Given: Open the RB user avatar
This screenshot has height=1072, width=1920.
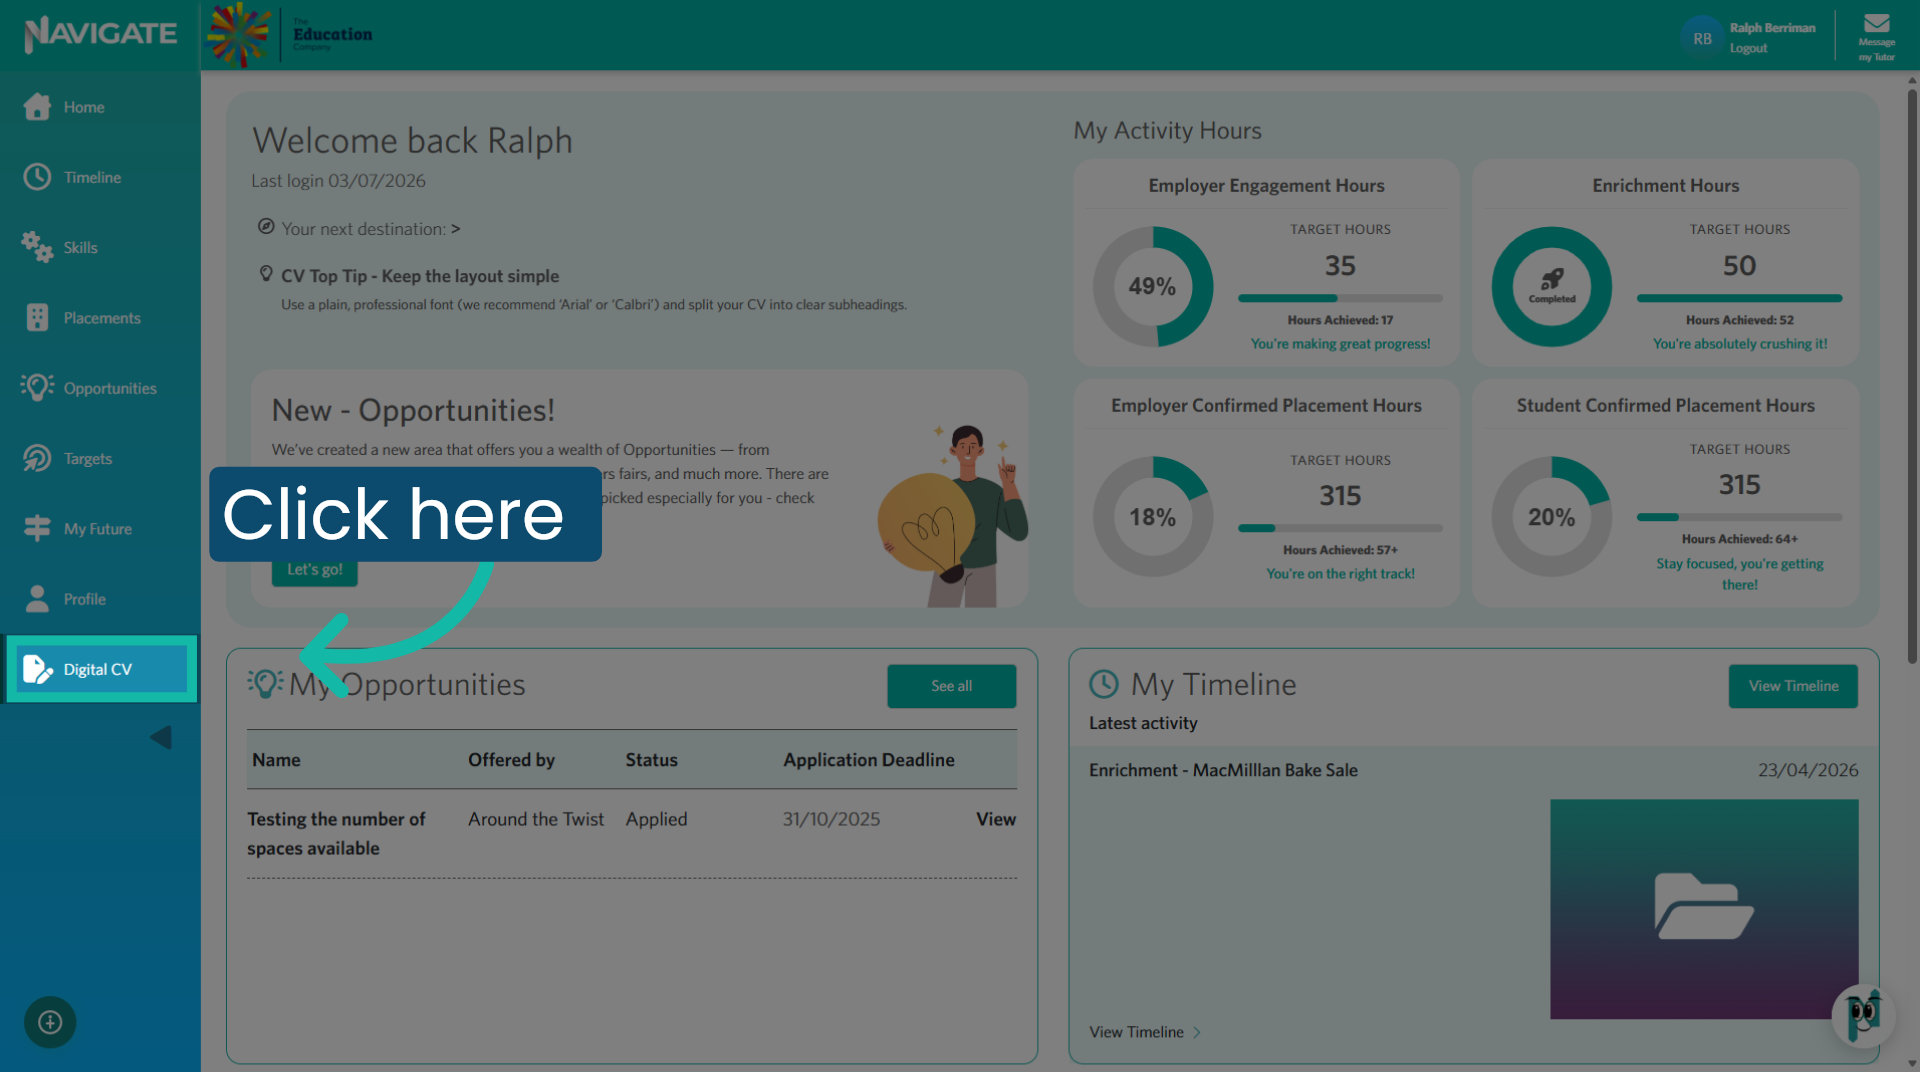Looking at the screenshot, I should [x=1702, y=38].
